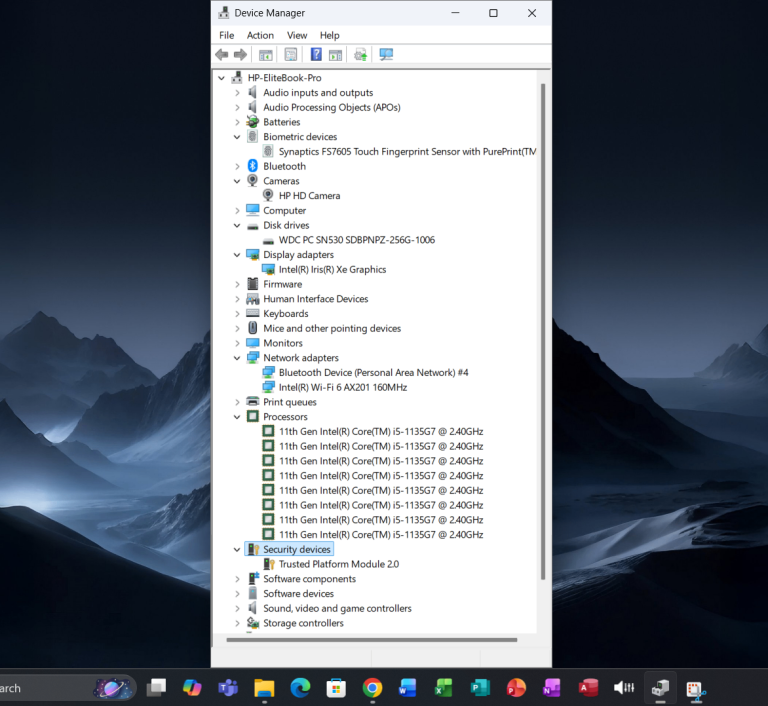Open File Explorer from the taskbar
The image size is (768, 706).
click(264, 688)
